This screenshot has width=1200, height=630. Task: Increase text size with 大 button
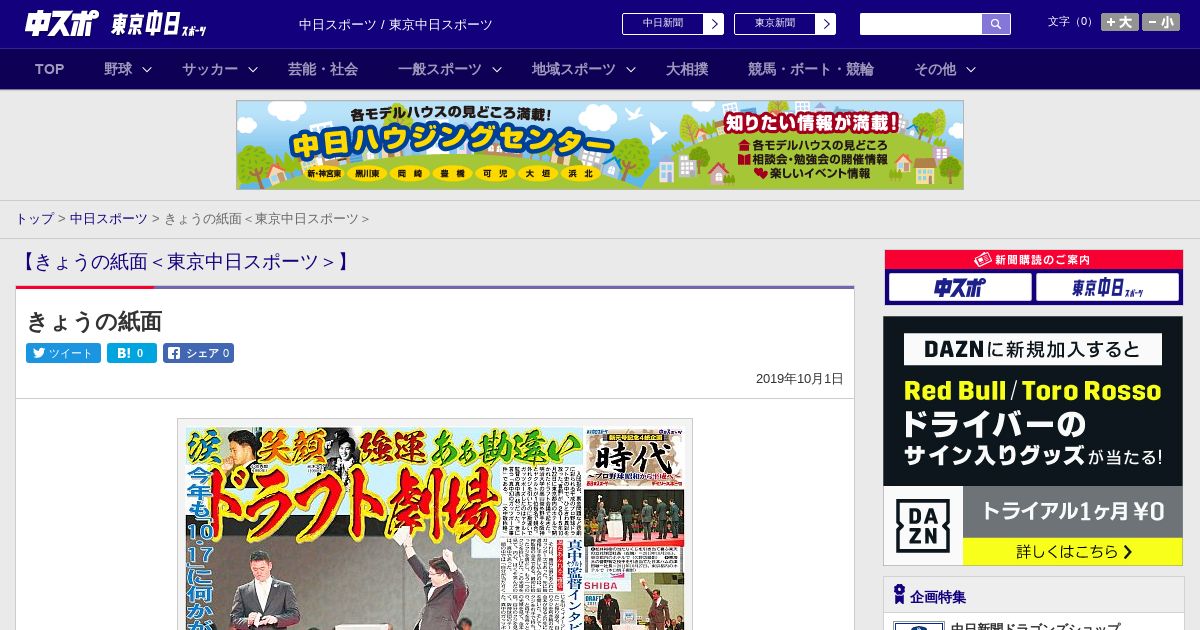pyautogui.click(x=1120, y=22)
